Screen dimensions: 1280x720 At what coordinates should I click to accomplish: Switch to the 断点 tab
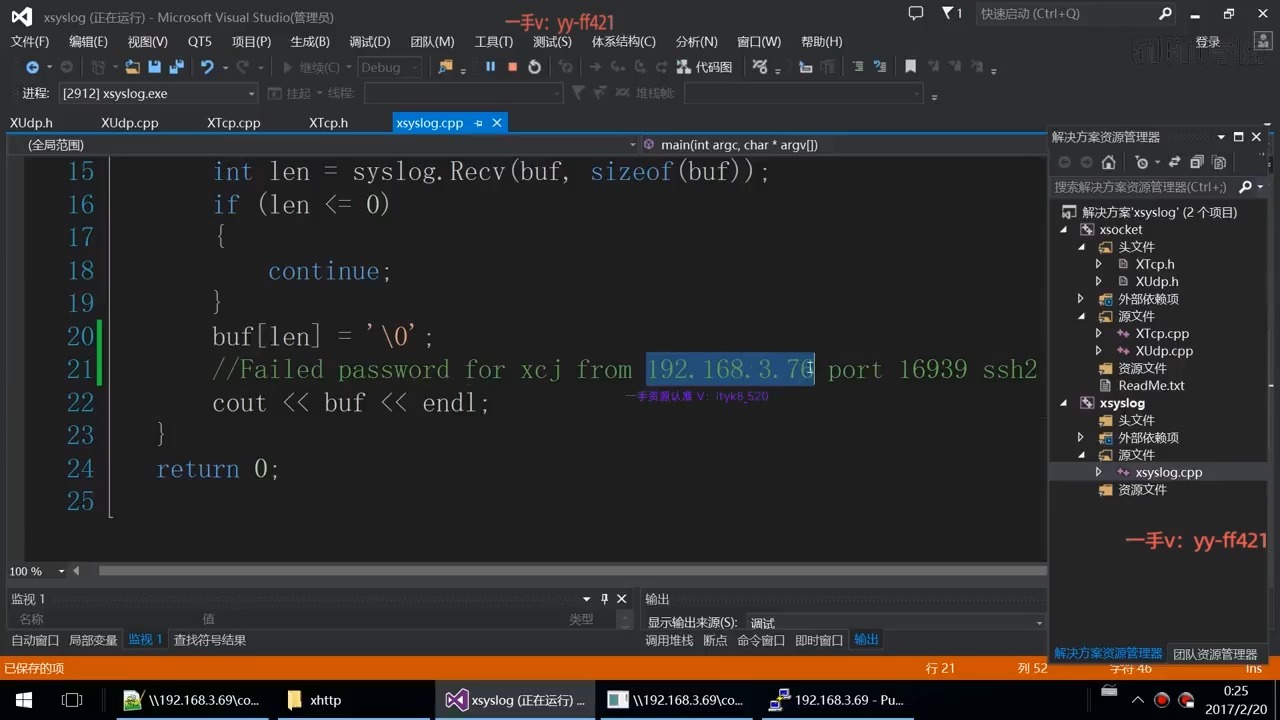(715, 640)
